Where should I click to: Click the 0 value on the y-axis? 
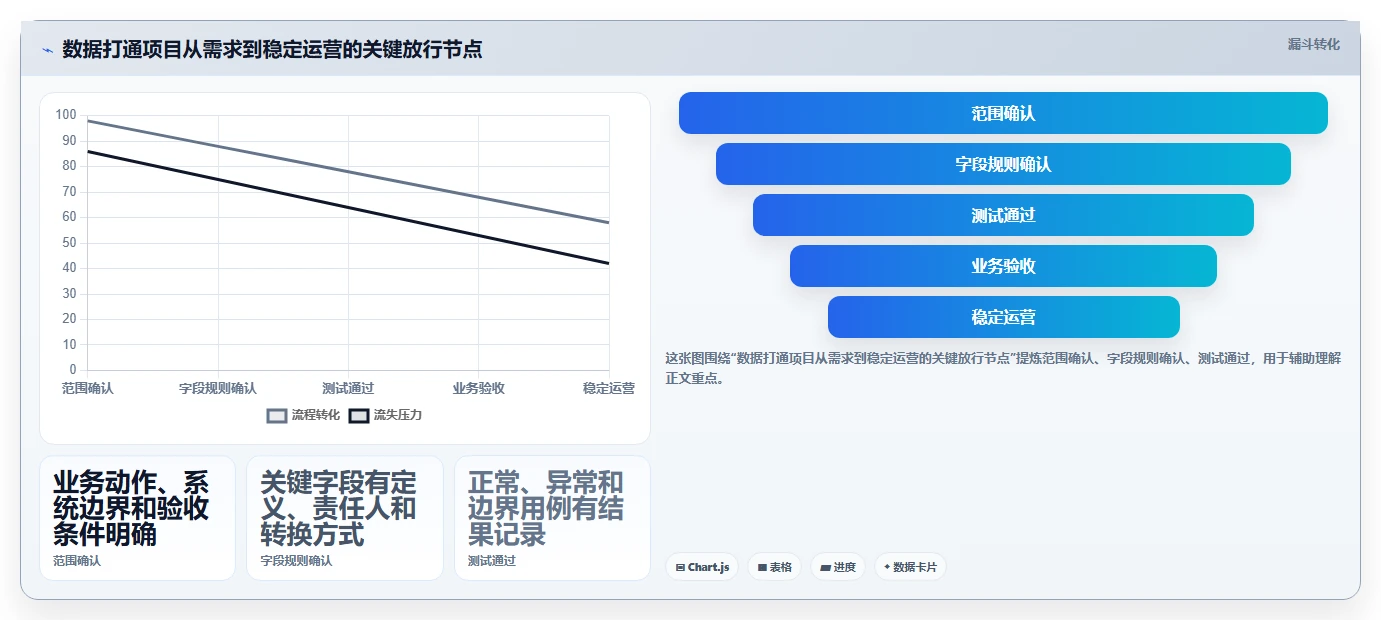pos(72,370)
